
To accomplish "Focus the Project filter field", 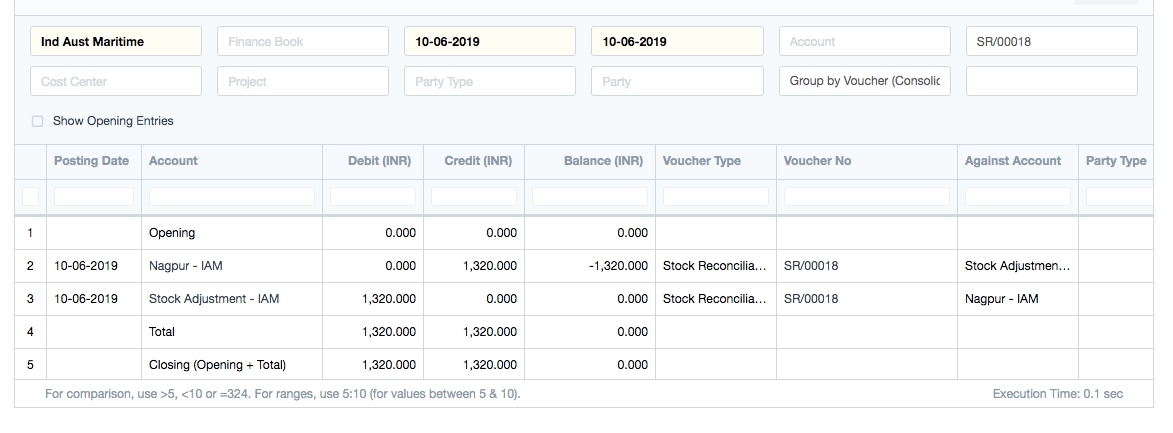I will coord(302,81).
